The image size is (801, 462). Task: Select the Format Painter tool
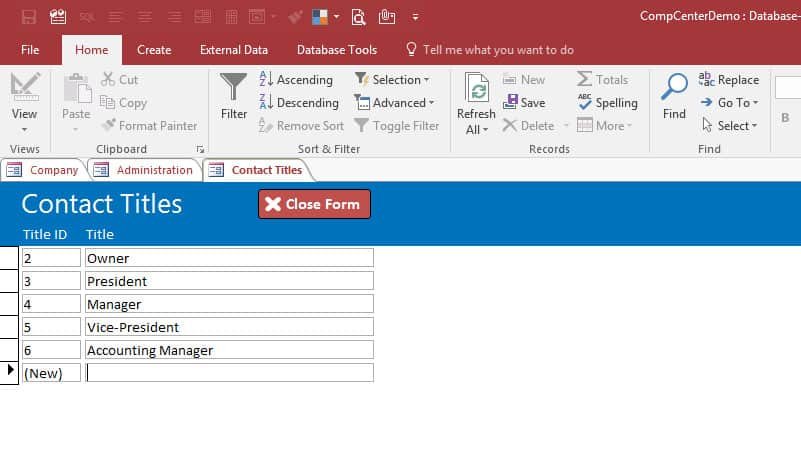coord(149,126)
